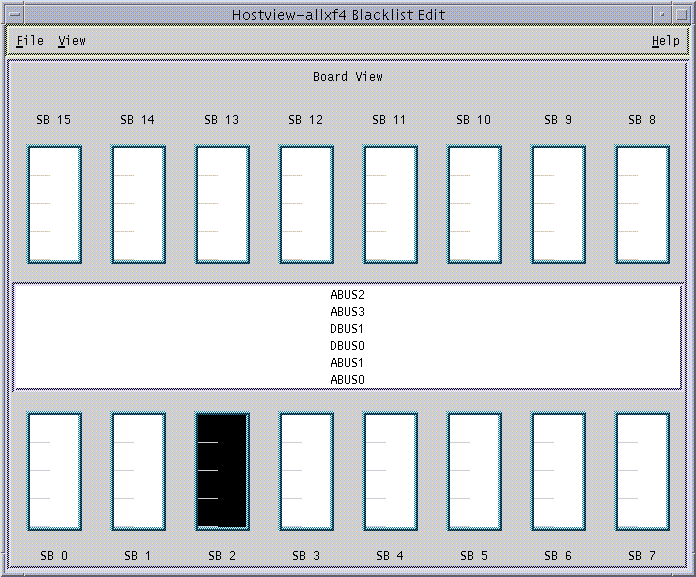
Task: Select the ABUS1 bus entry
Action: (347, 363)
